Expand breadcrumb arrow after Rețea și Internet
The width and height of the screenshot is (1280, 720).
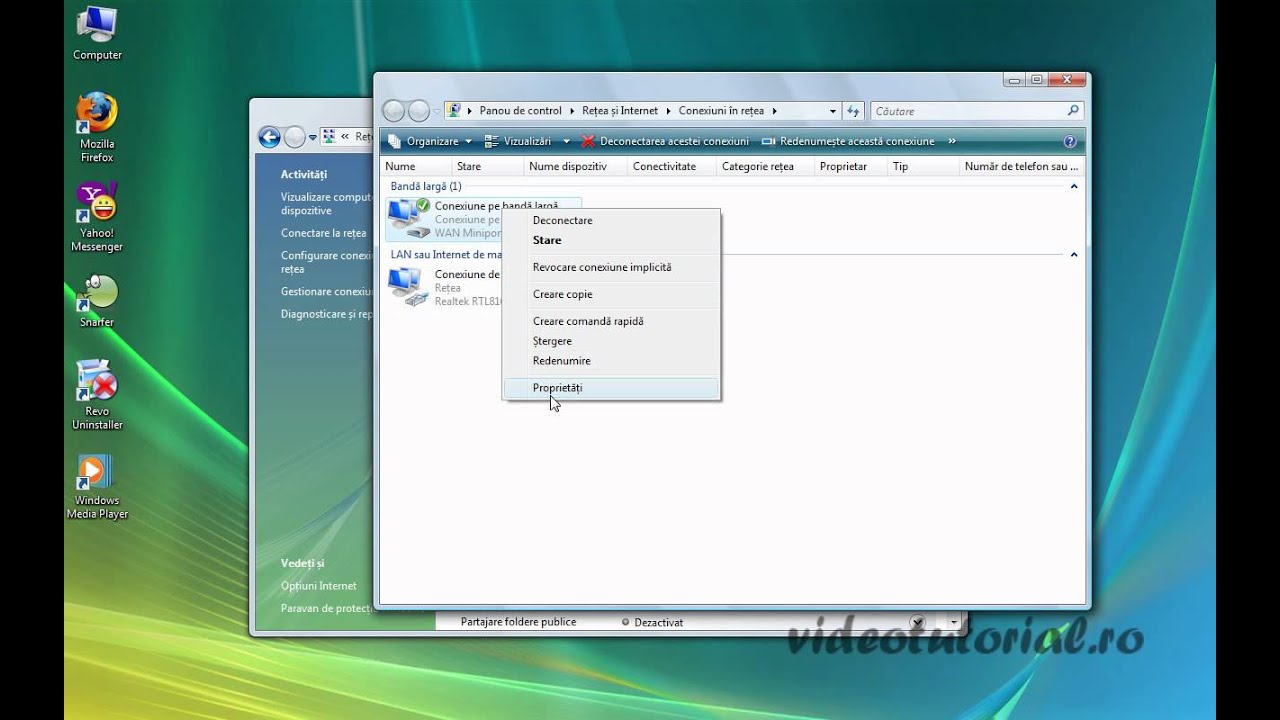click(668, 111)
